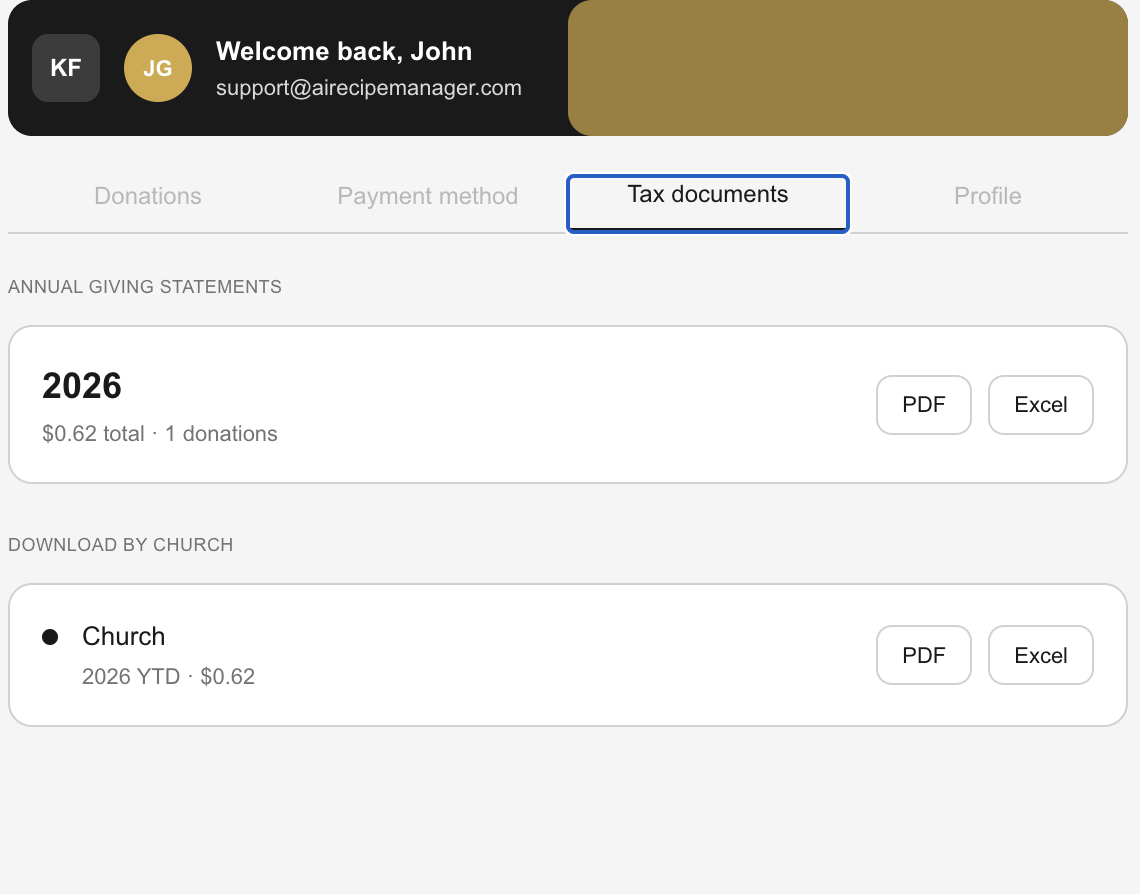Click the "Welcome back, John" heading

[x=344, y=52]
